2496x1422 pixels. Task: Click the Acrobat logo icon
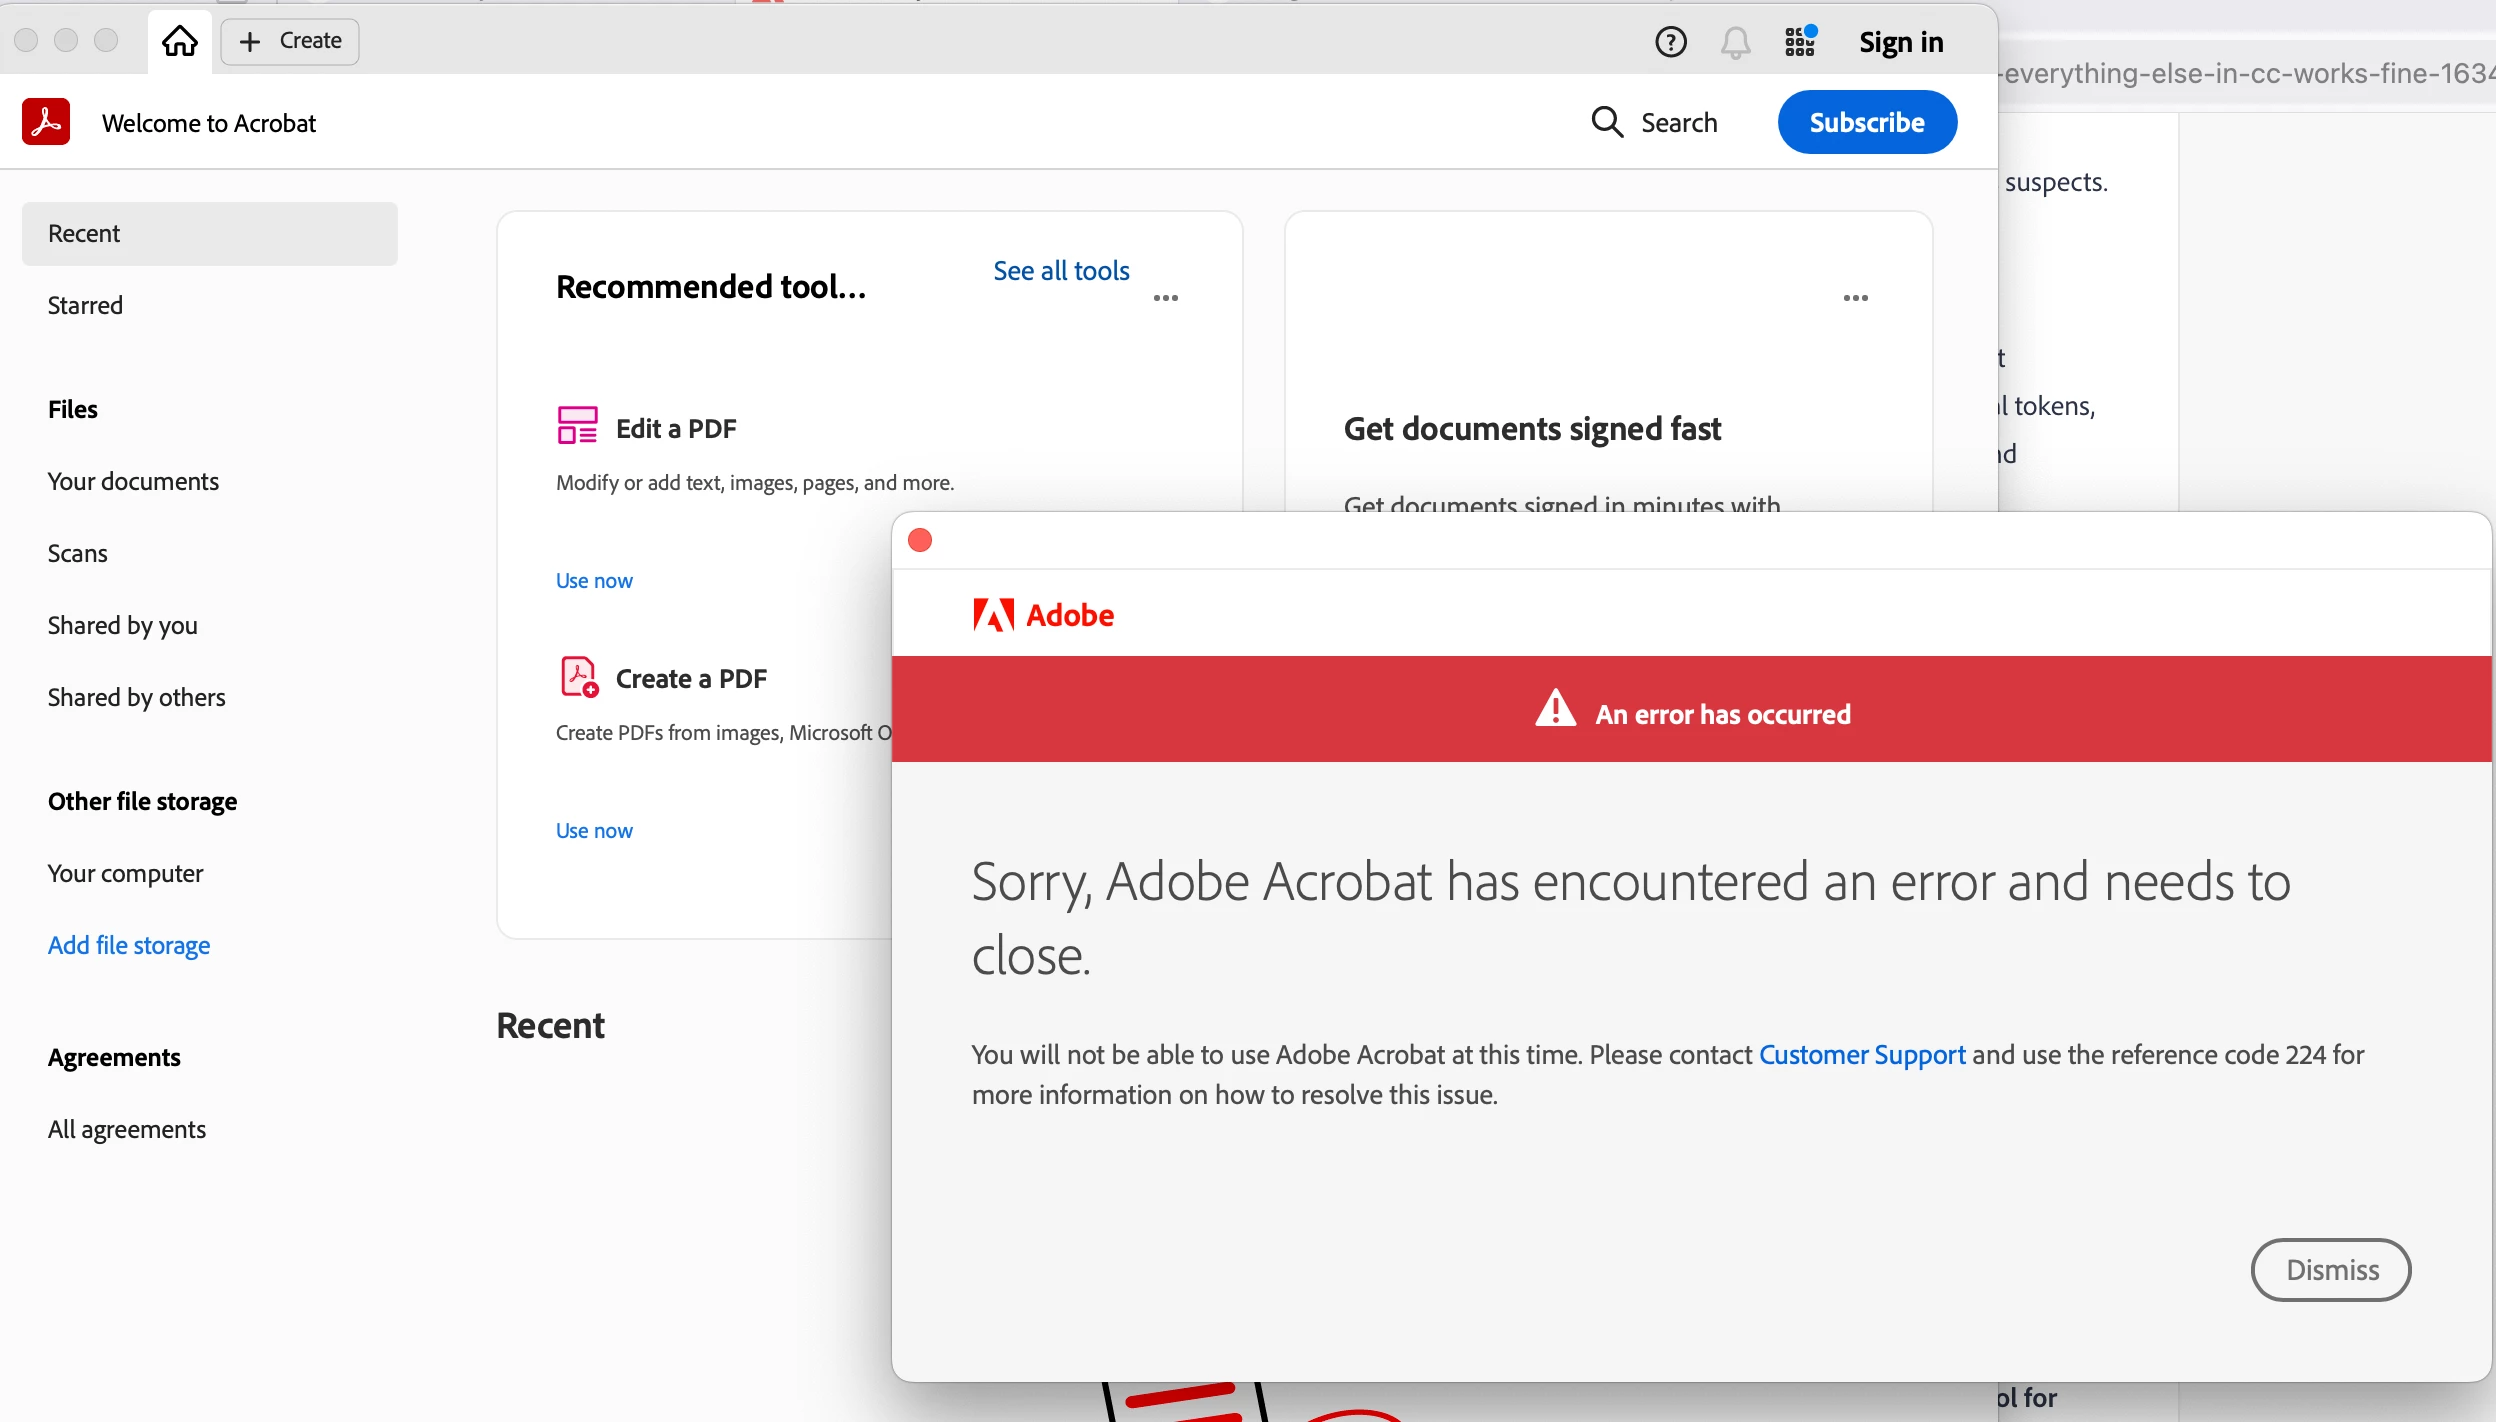coord(46,122)
